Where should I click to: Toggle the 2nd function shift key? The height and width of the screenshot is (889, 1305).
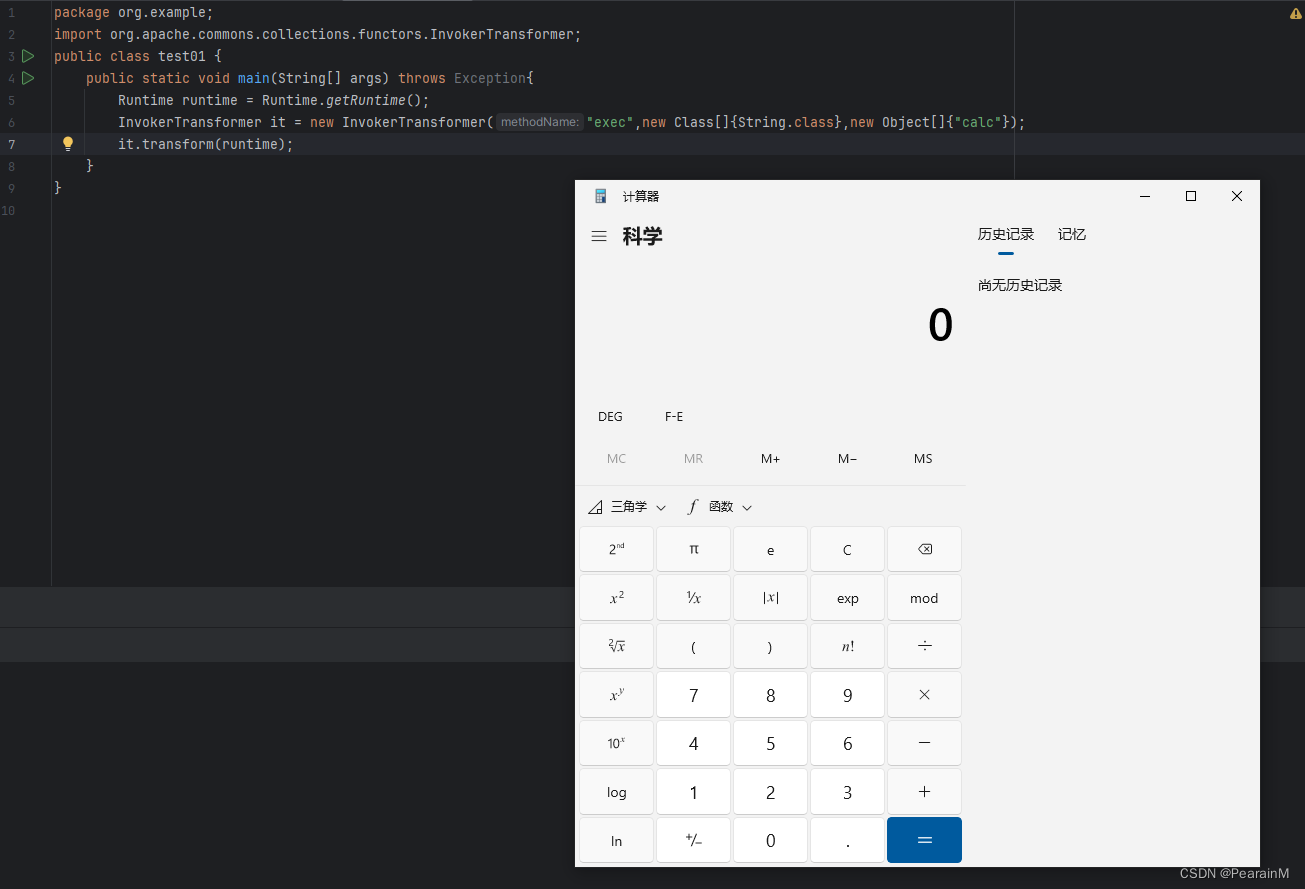[x=616, y=549]
